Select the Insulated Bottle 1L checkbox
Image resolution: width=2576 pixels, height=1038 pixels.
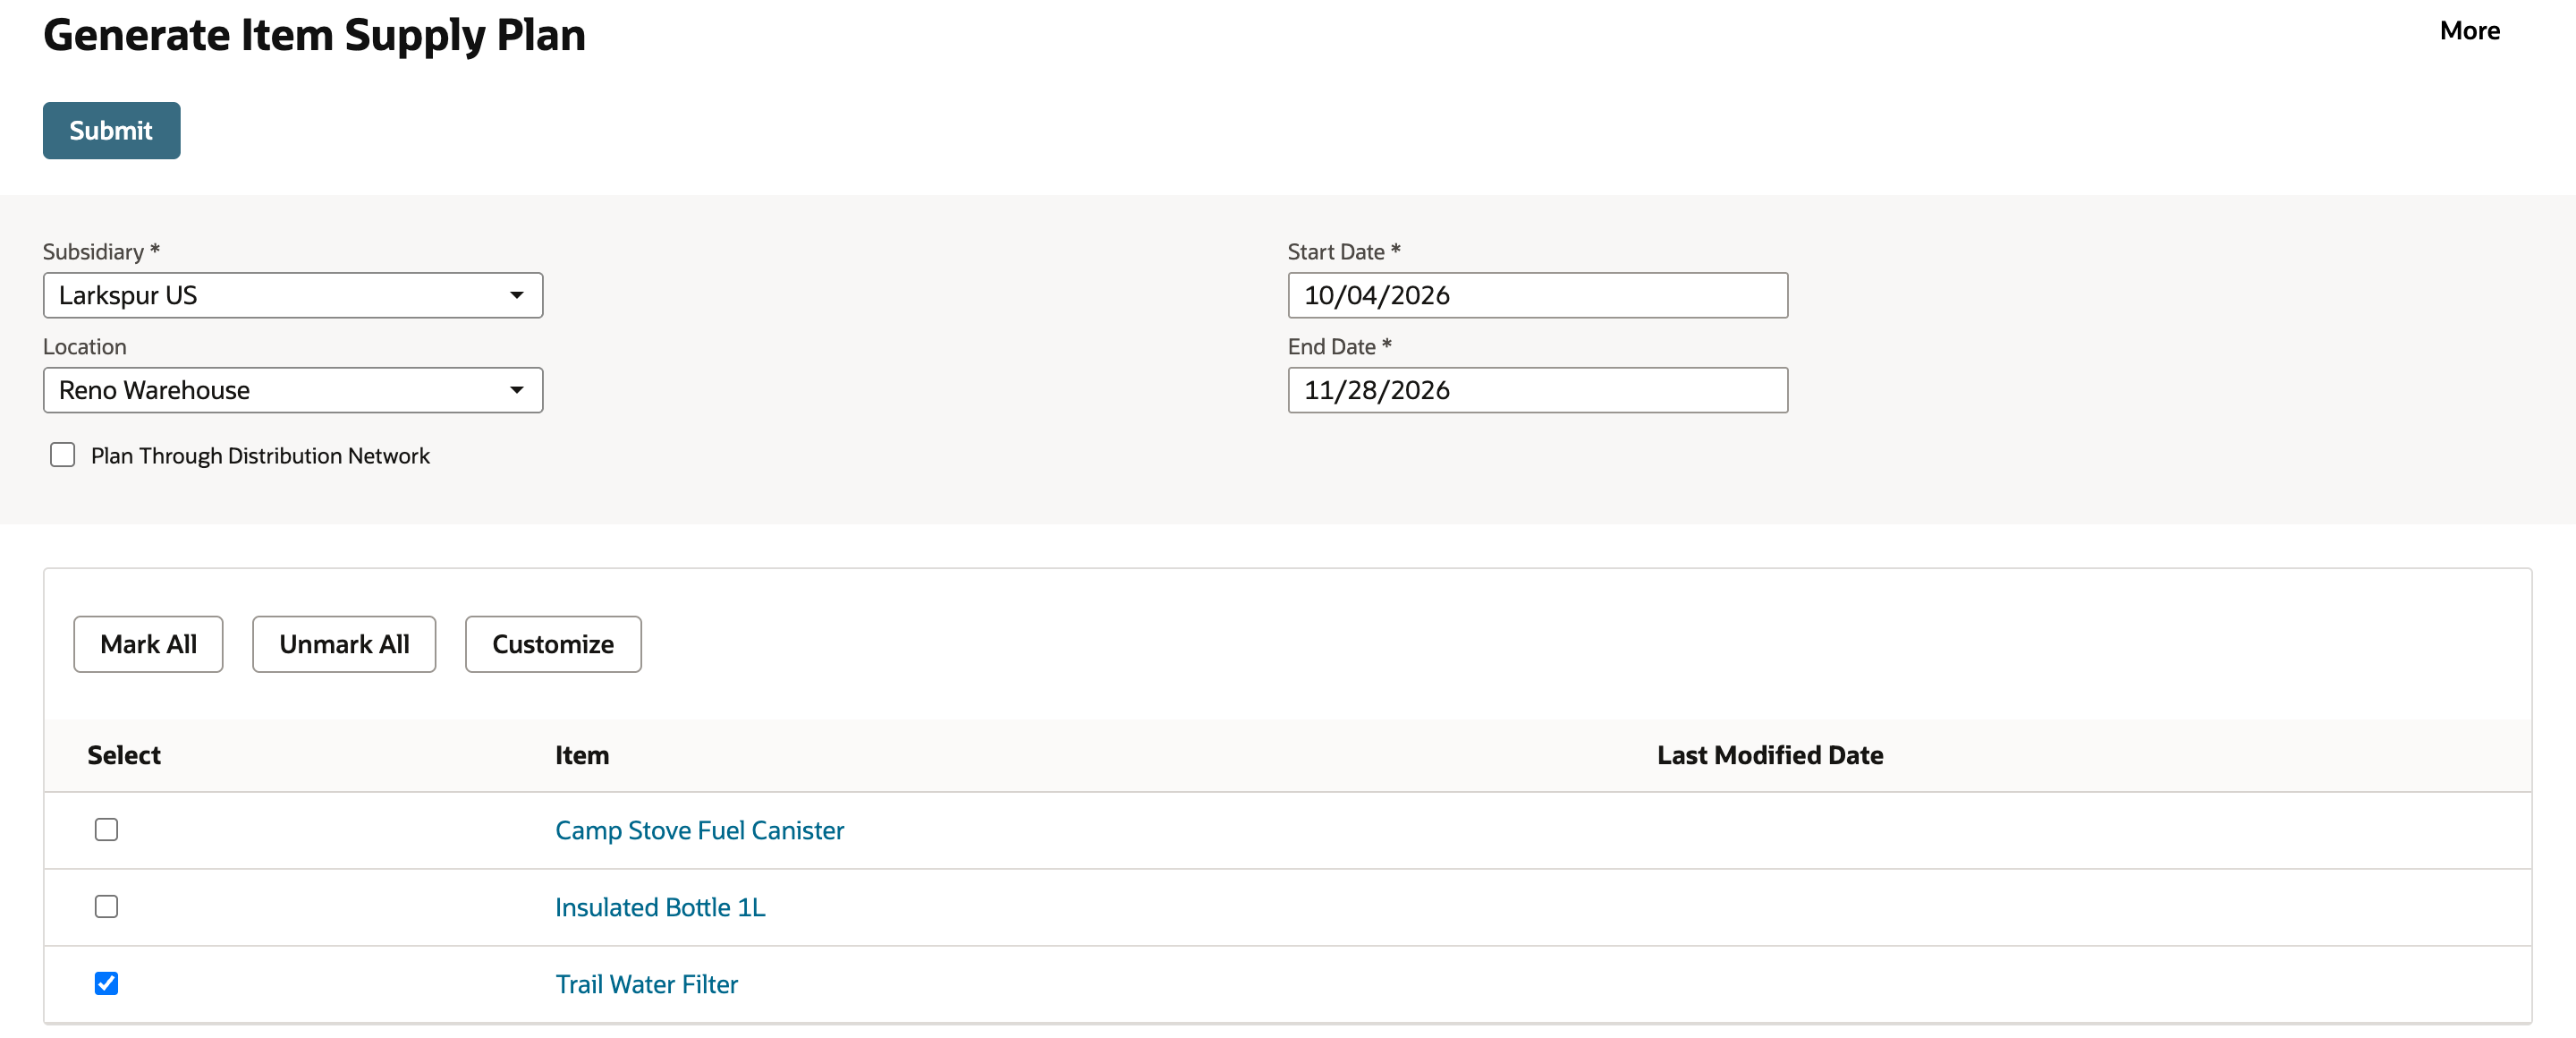pyautogui.click(x=106, y=907)
